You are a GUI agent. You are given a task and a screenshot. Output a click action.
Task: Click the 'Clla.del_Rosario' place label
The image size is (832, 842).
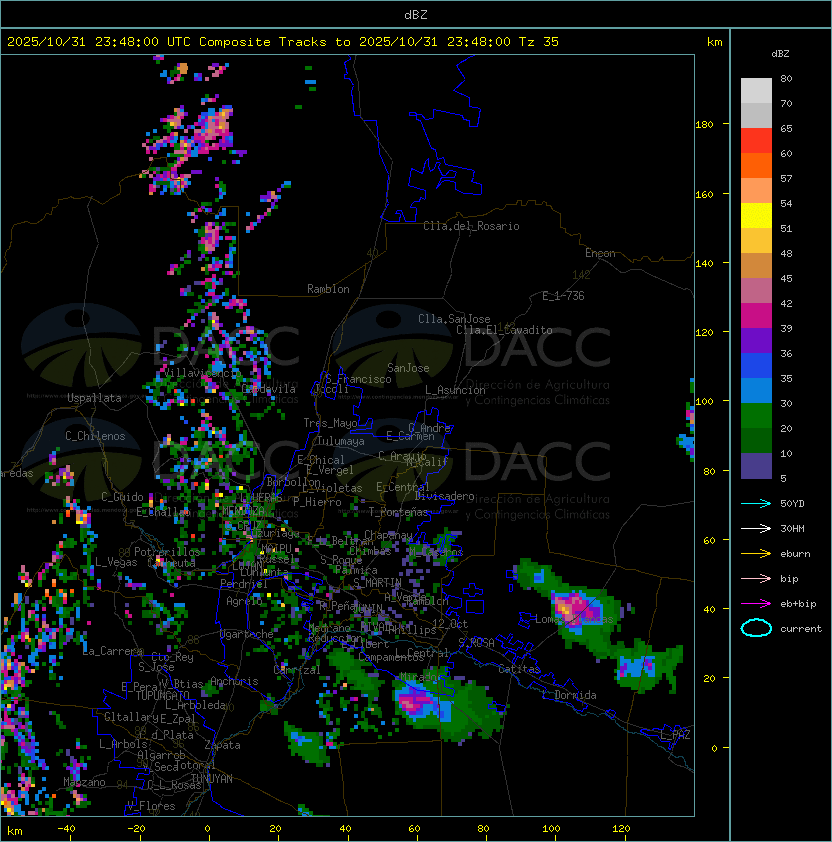[471, 226]
